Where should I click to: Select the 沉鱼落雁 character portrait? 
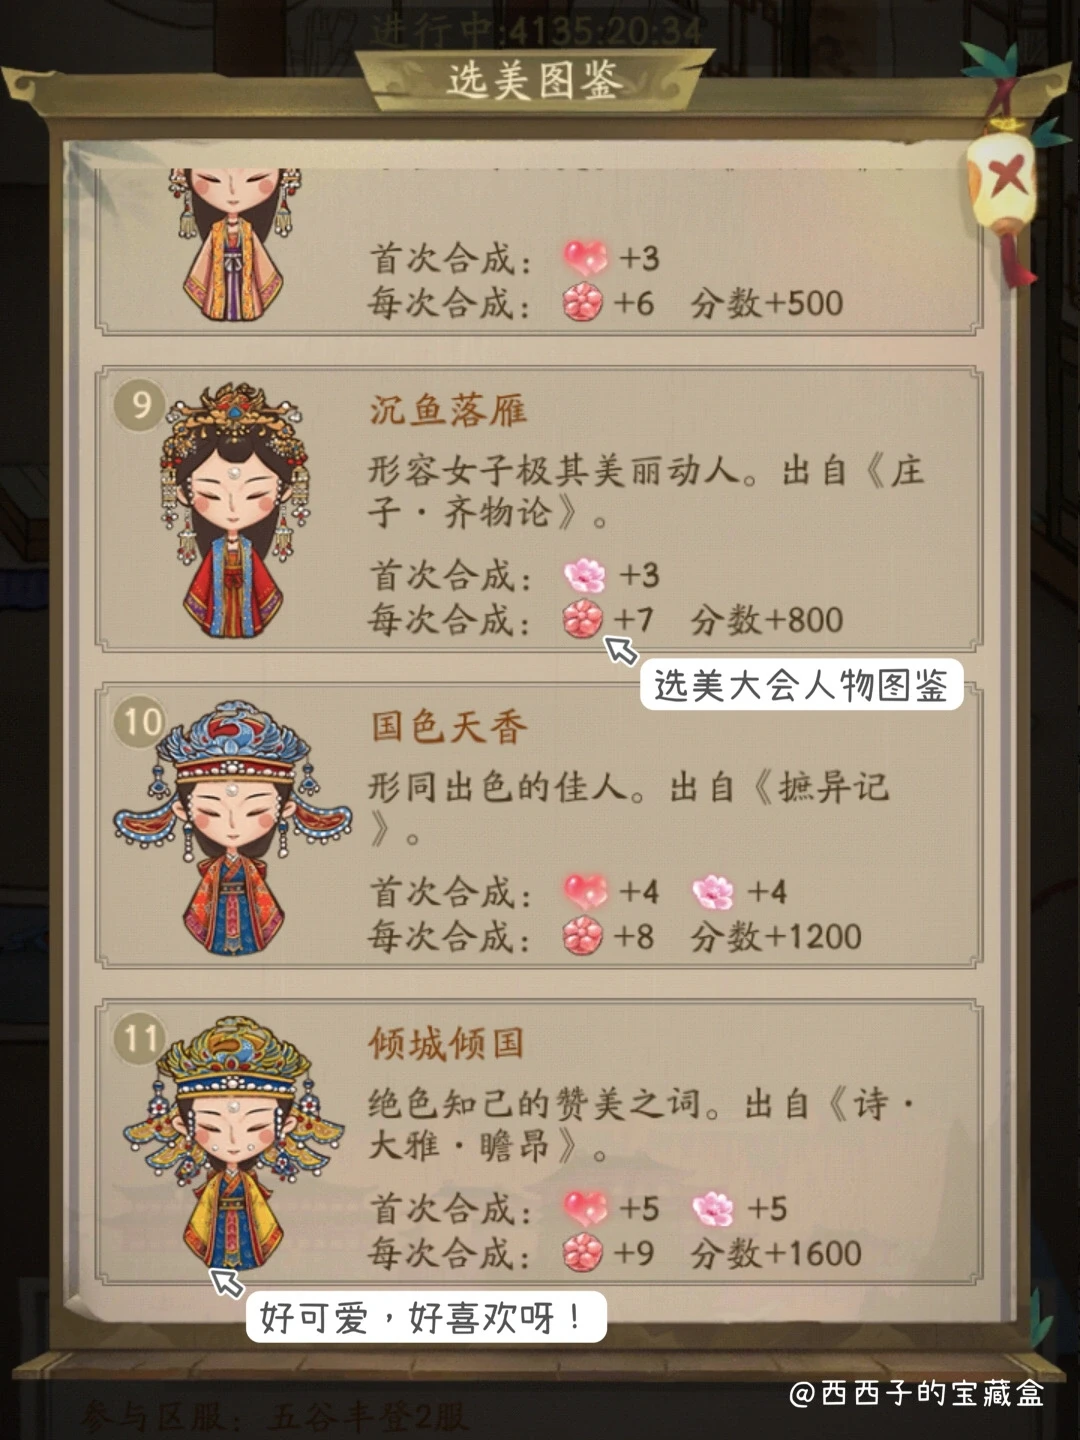(x=235, y=510)
